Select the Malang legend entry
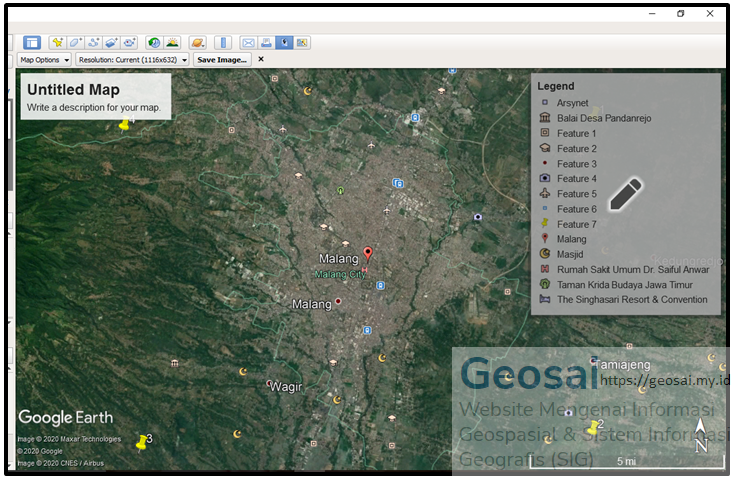The height and width of the screenshot is (483, 739). point(563,239)
